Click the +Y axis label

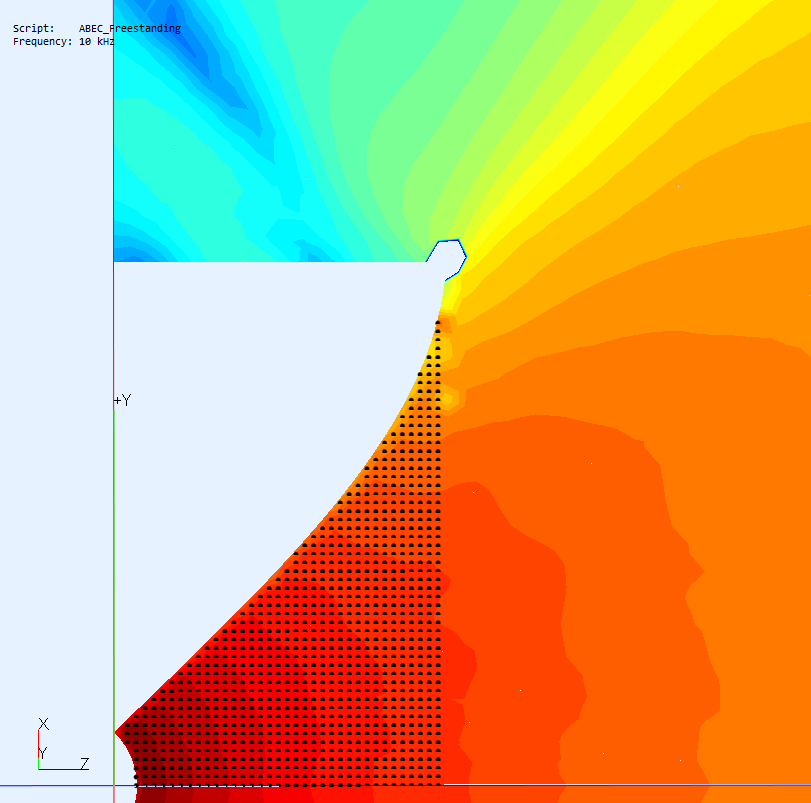click(123, 400)
